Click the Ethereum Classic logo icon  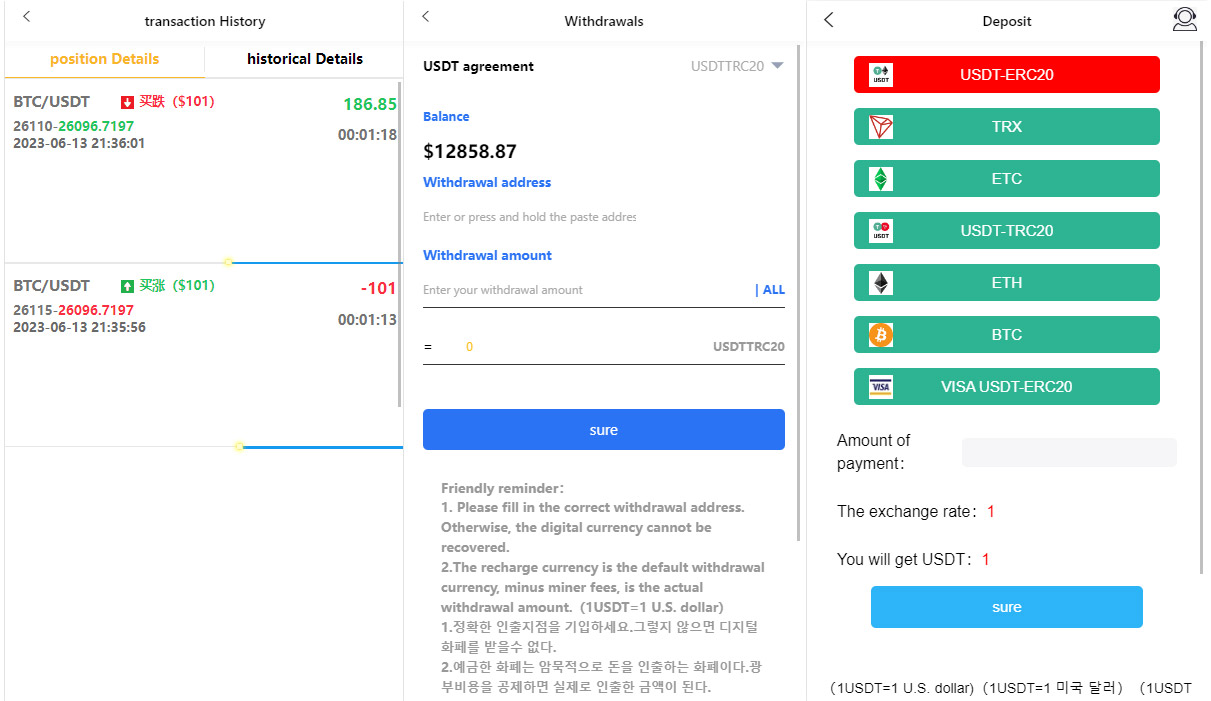point(881,179)
